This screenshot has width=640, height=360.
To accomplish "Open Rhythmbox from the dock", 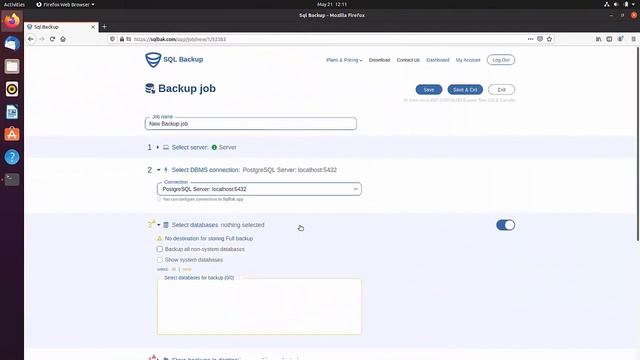I will 12,89.
